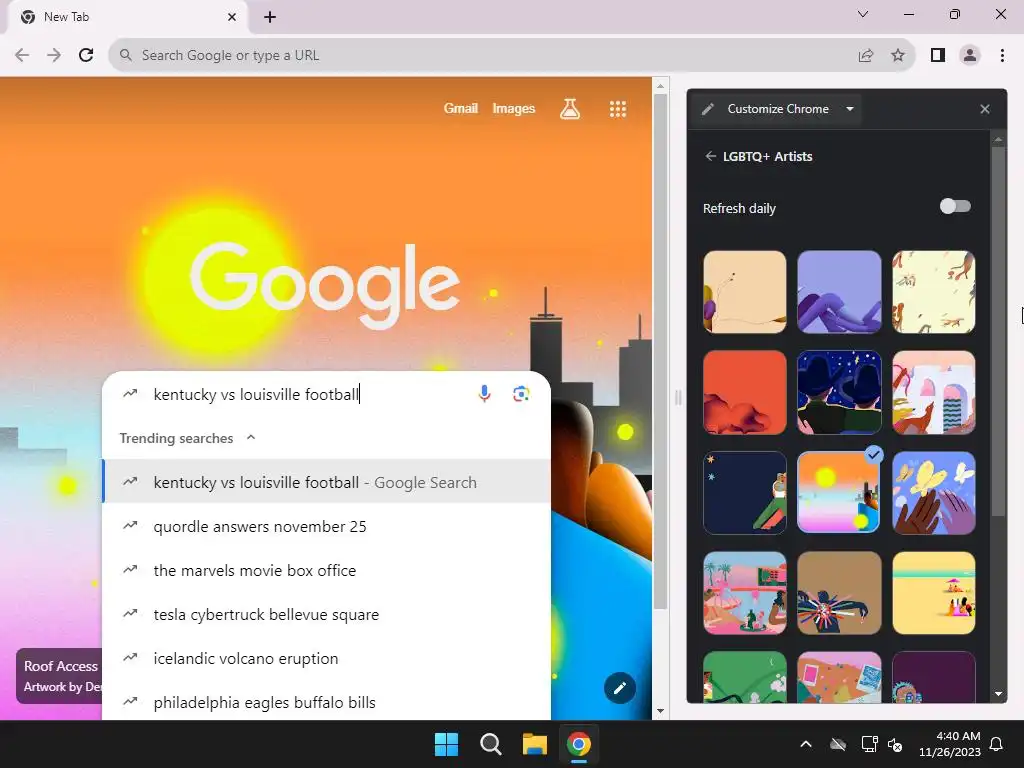Viewport: 1024px width, 768px height.
Task: Click the selected orange sunset theme
Action: [x=839, y=493]
